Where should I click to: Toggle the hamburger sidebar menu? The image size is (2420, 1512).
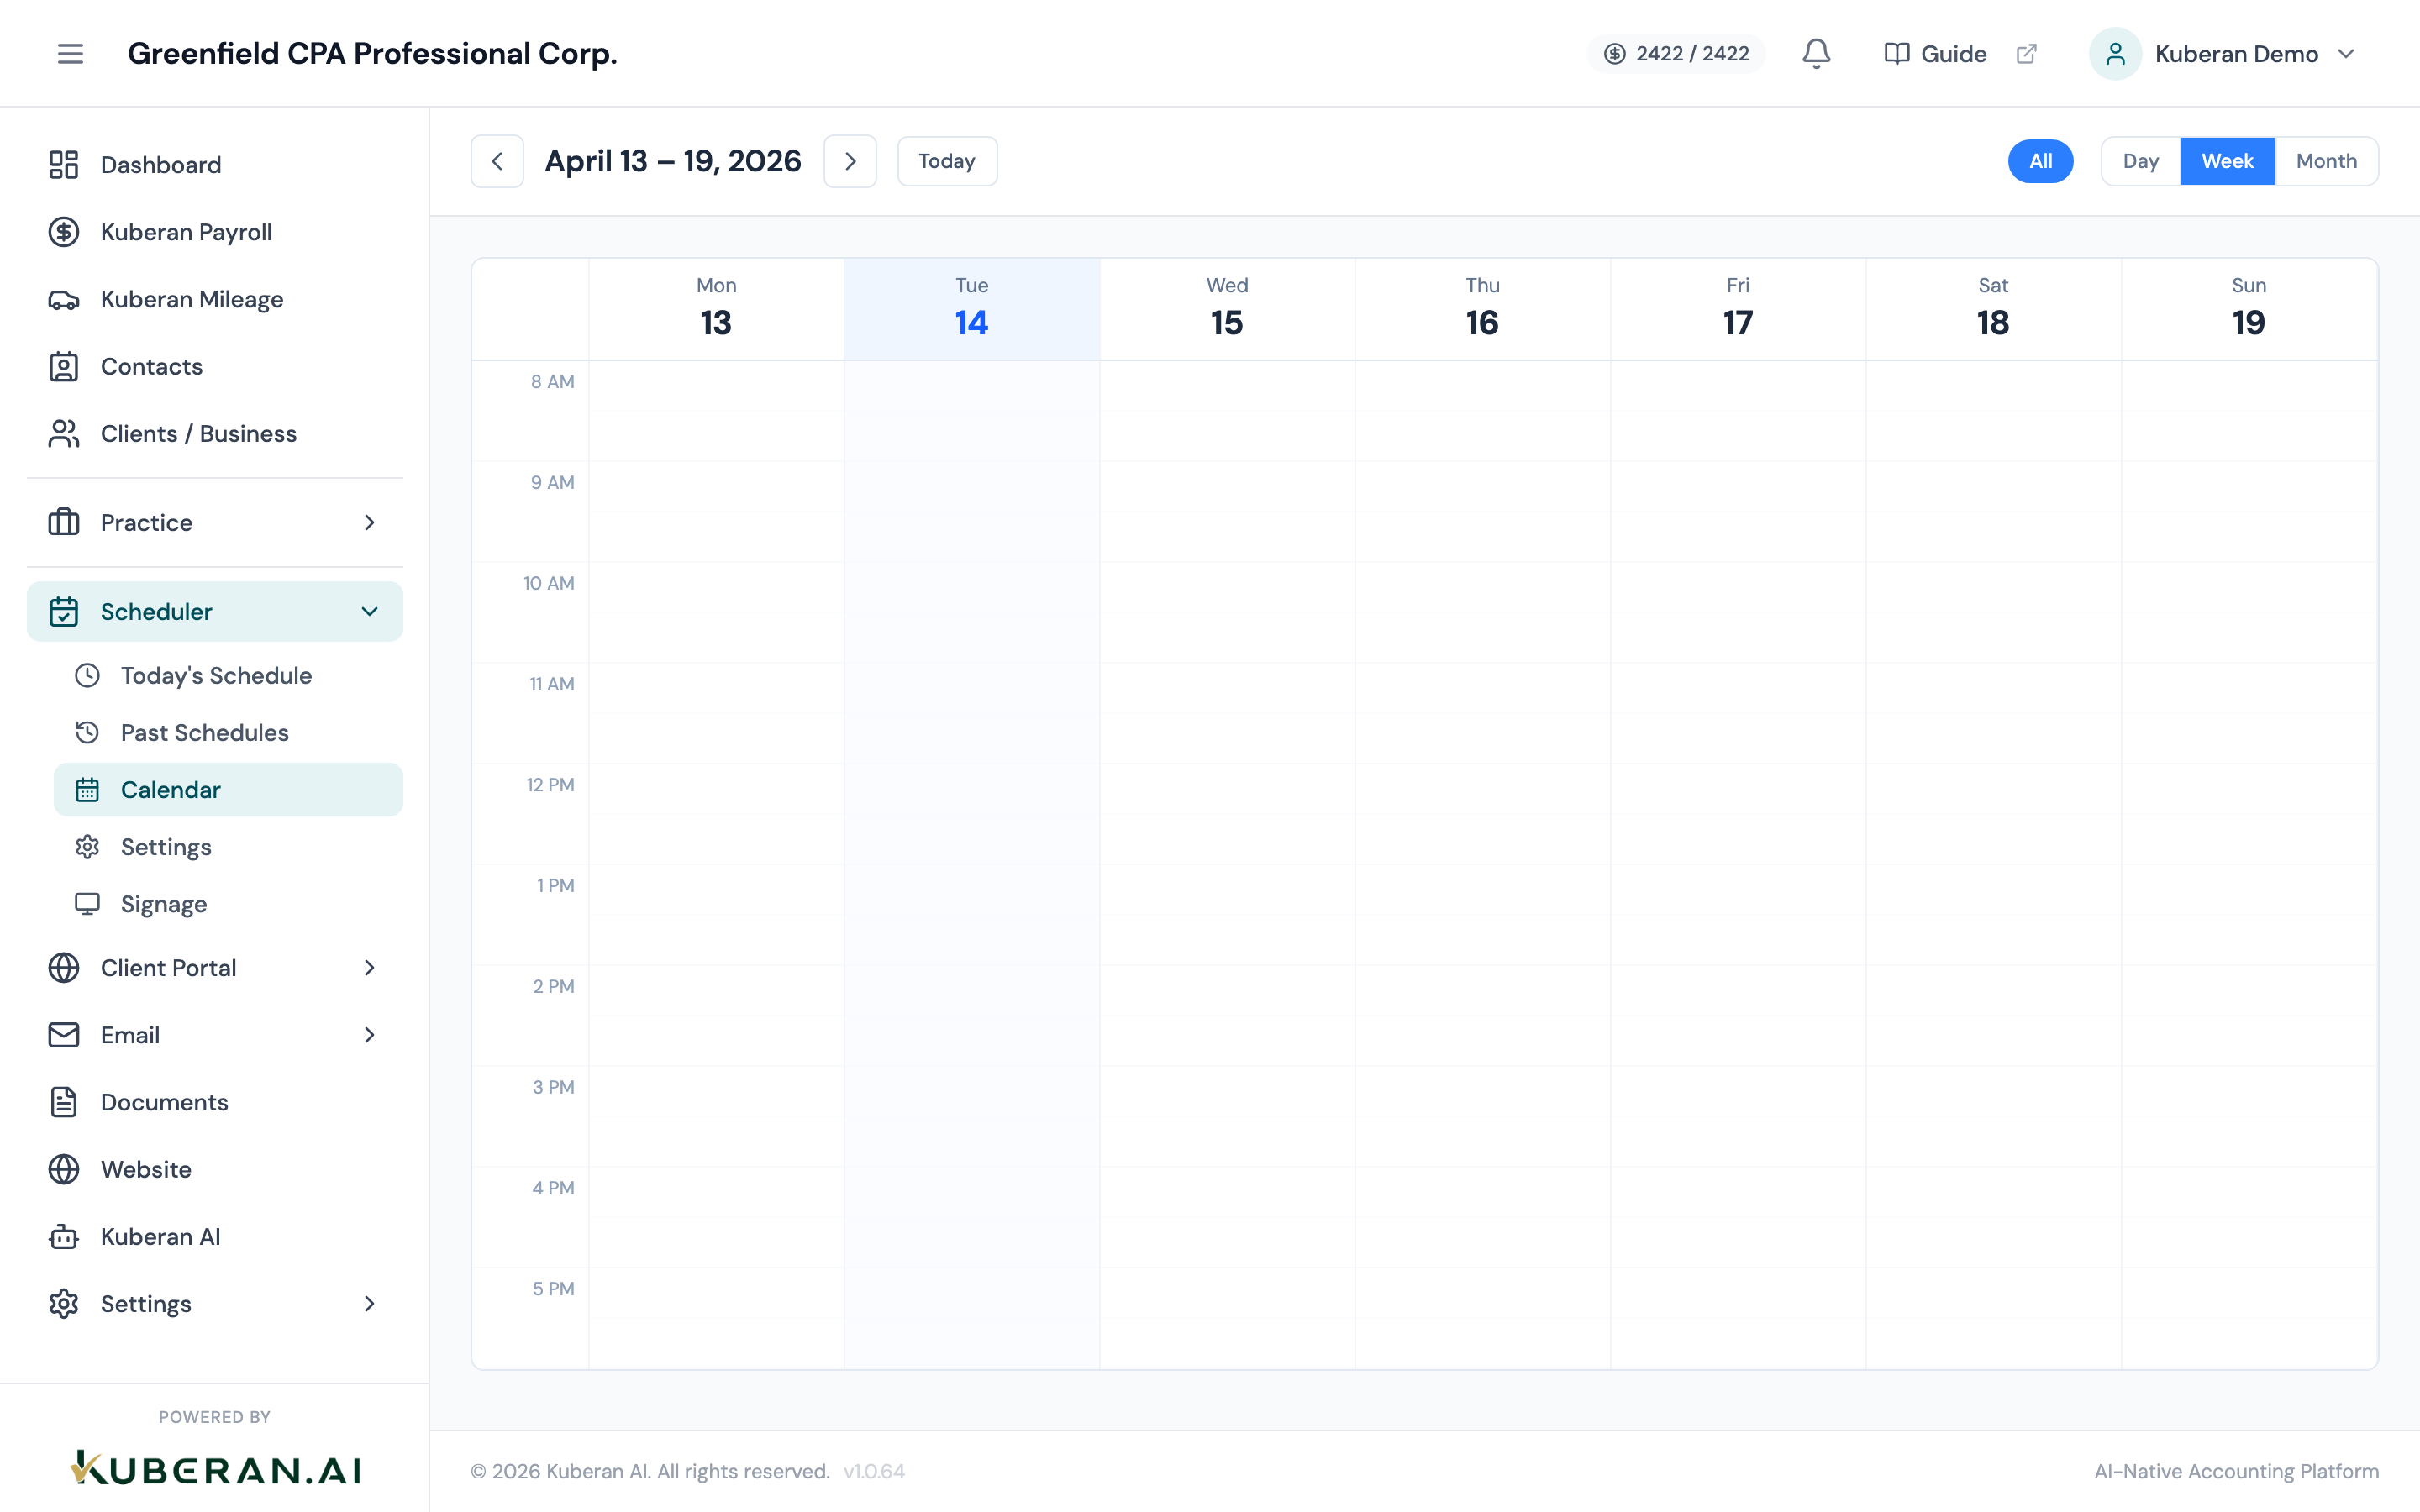70,53
